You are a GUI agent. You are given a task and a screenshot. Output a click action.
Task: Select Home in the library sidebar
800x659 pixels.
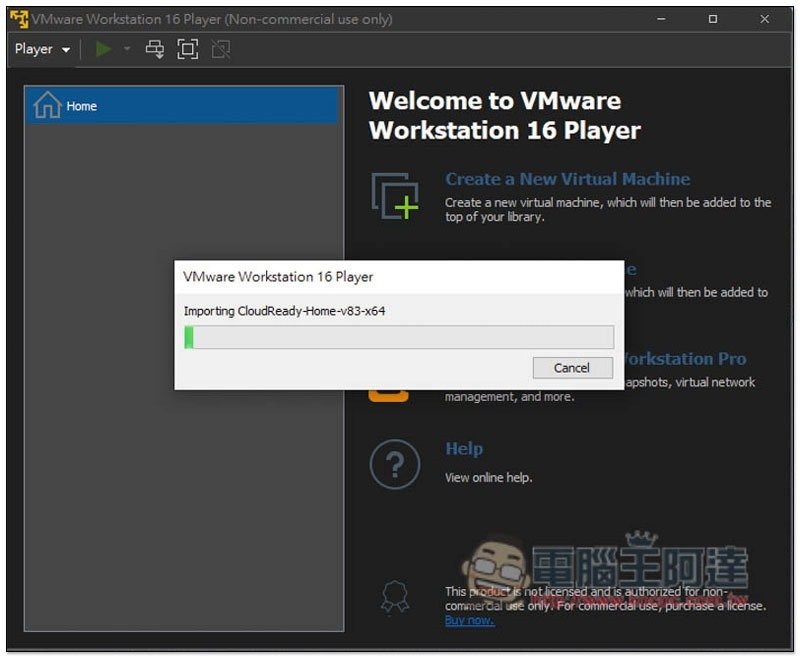coord(82,106)
